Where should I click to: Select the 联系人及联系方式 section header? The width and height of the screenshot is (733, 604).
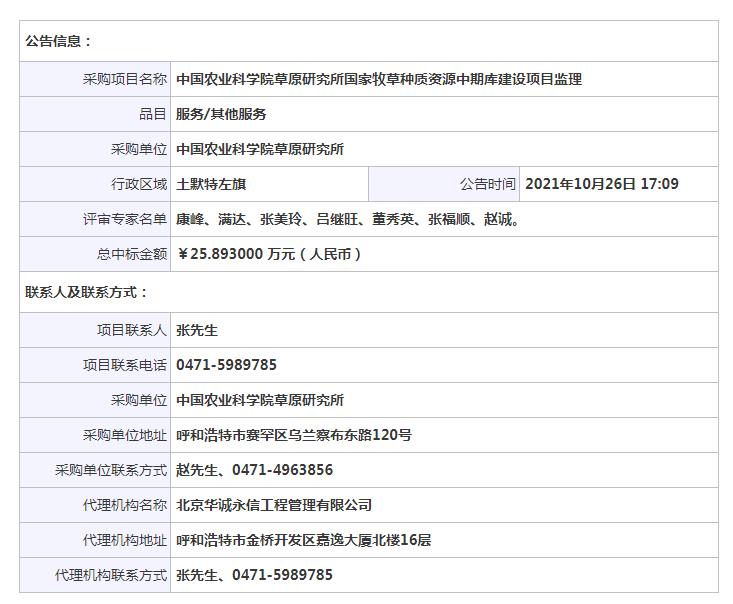(86, 293)
